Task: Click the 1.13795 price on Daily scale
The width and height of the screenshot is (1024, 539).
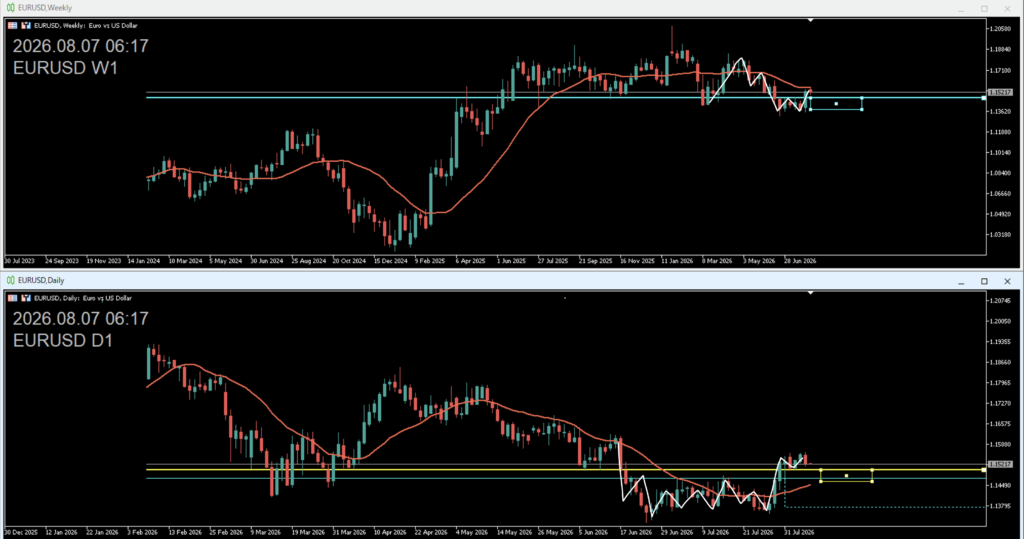Action: tap(1000, 506)
